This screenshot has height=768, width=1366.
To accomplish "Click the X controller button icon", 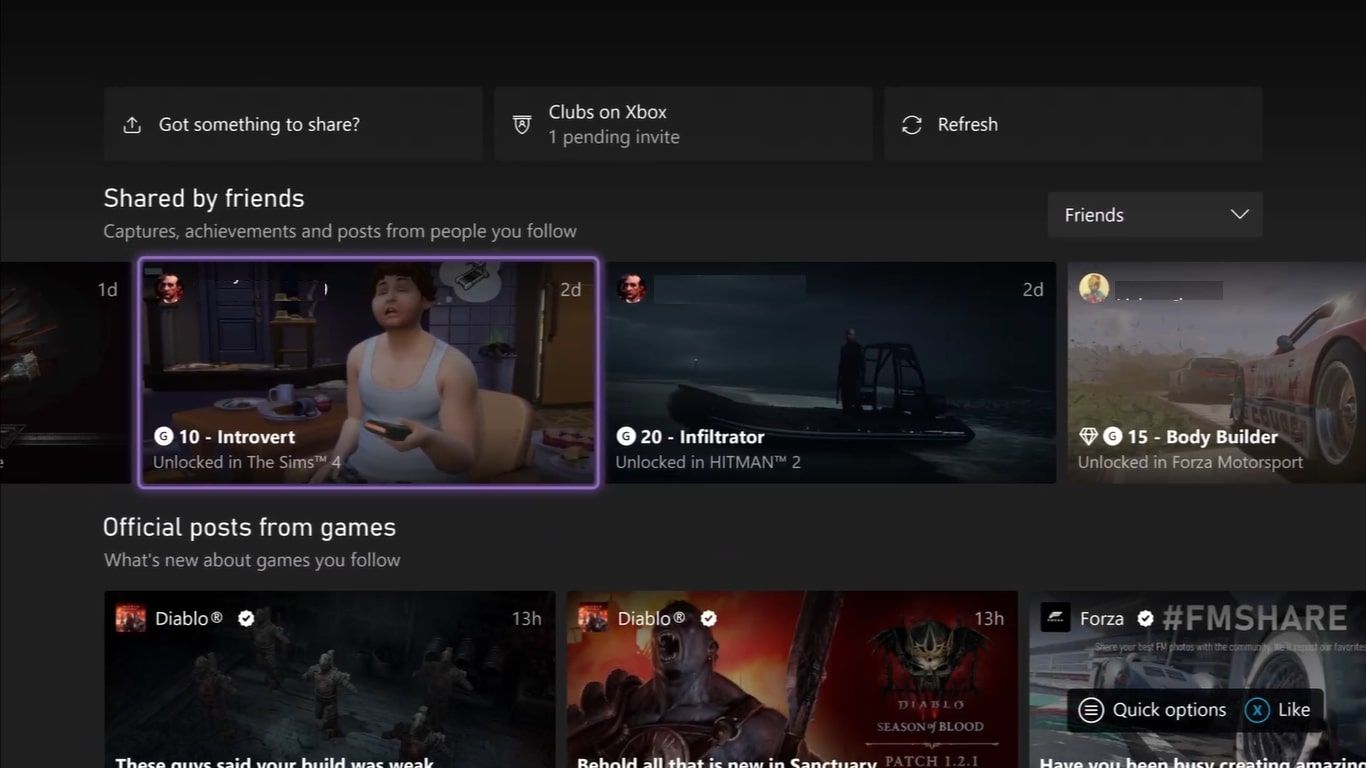I will (x=1257, y=710).
